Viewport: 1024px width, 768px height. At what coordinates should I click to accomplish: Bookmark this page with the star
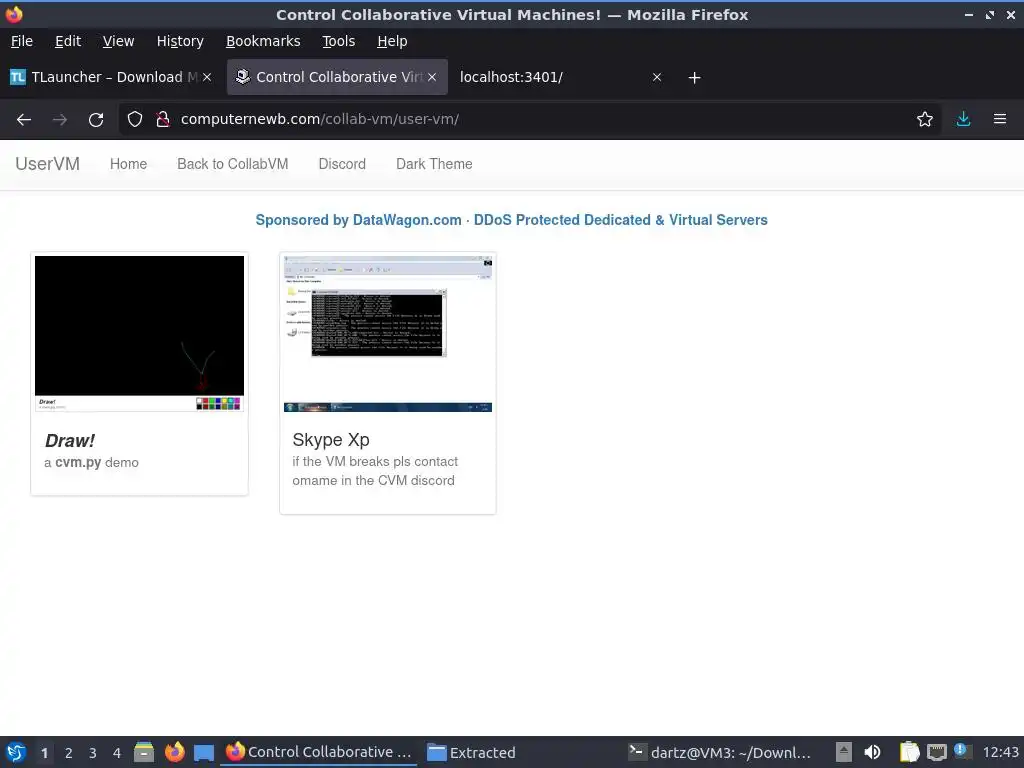coord(925,119)
